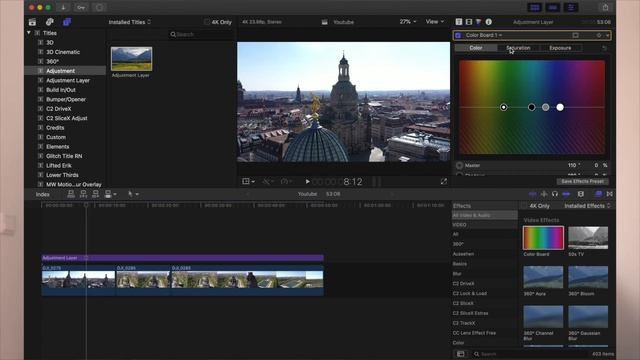Click the titles browser Search field
Image resolution: width=640 pixels, height=360 pixels.
click(x=200, y=35)
